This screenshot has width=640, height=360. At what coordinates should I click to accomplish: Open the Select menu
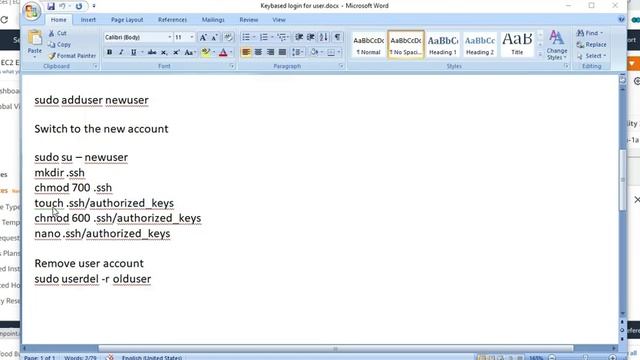(591, 56)
